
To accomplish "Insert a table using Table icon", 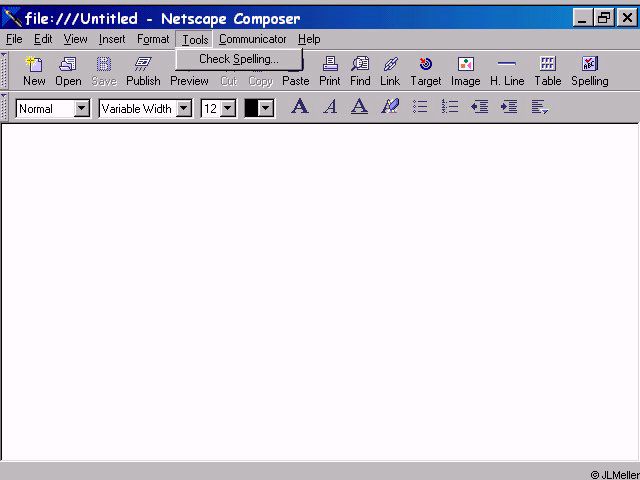I will pyautogui.click(x=548, y=71).
